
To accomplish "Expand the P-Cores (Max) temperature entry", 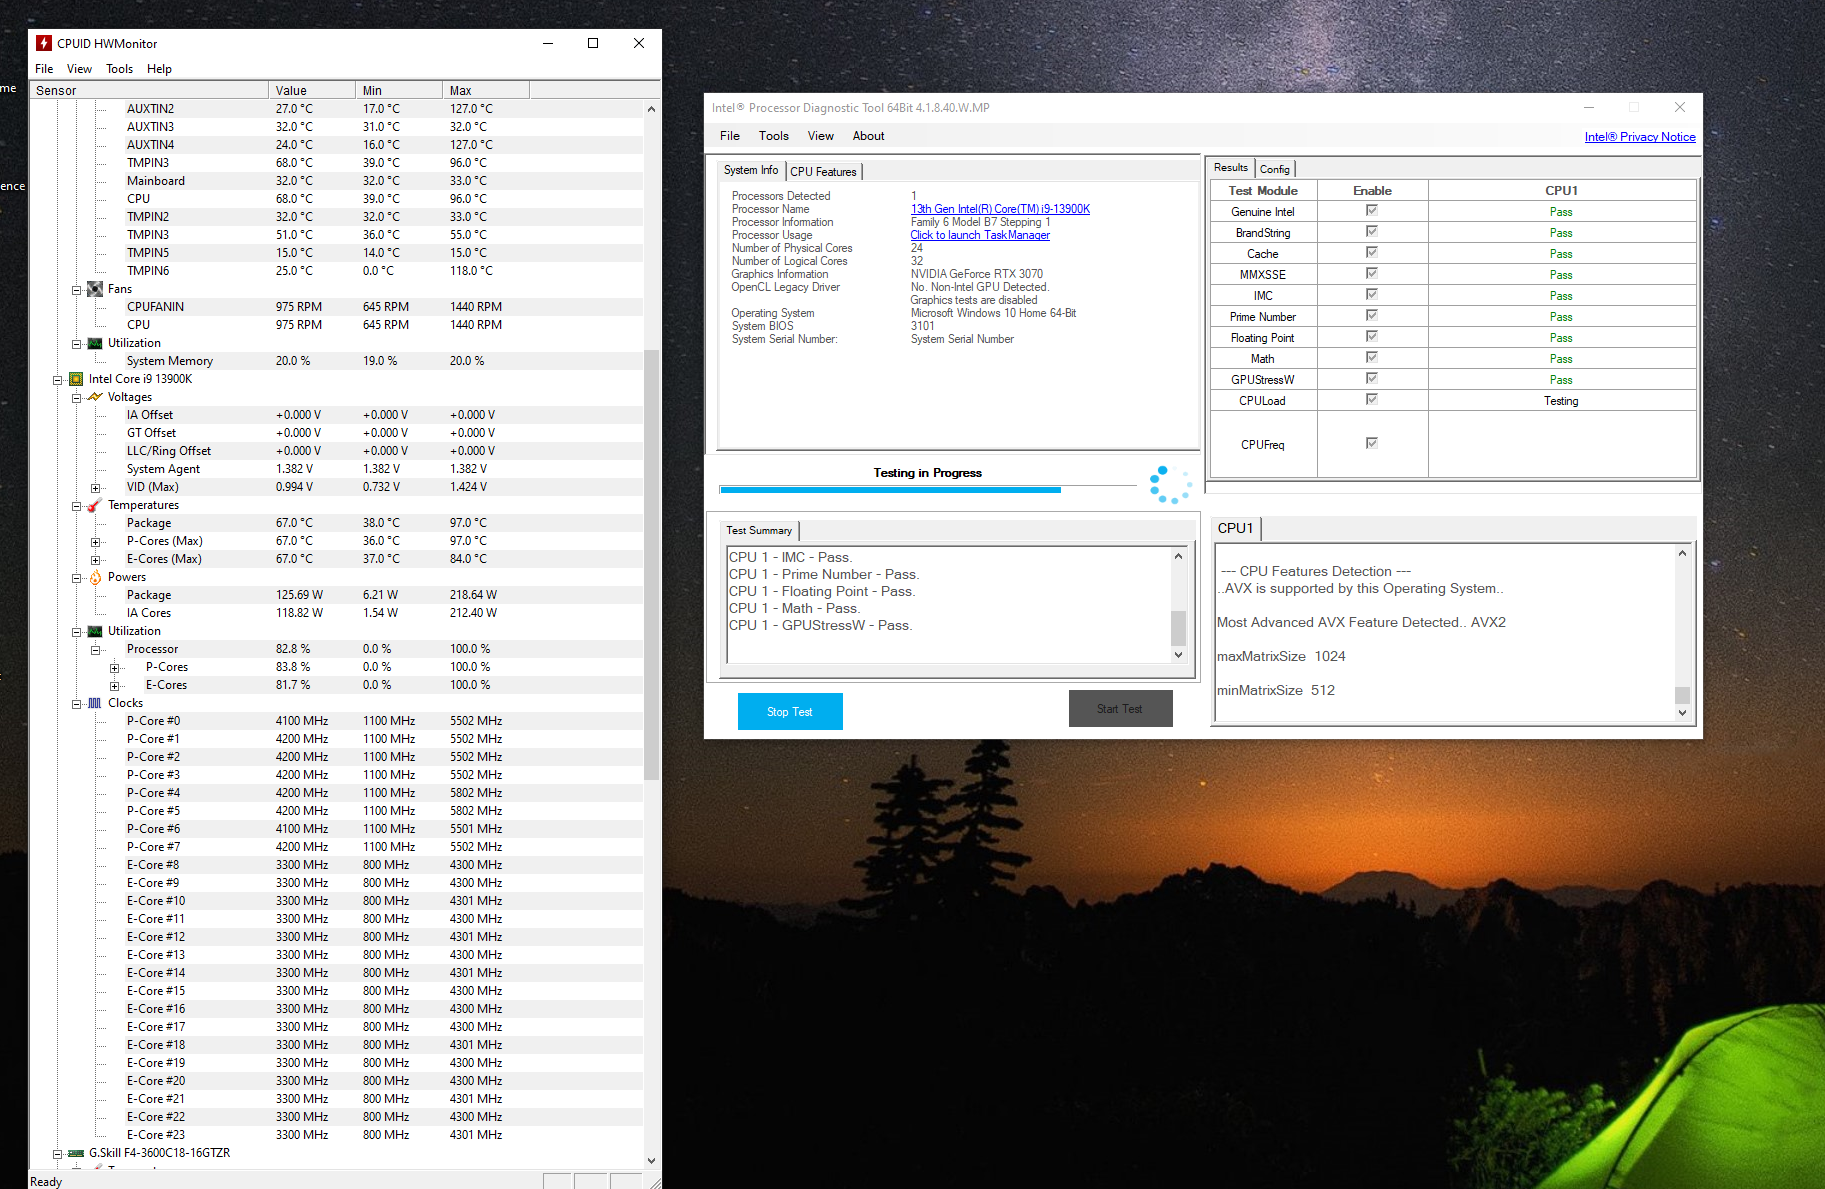I will [95, 542].
